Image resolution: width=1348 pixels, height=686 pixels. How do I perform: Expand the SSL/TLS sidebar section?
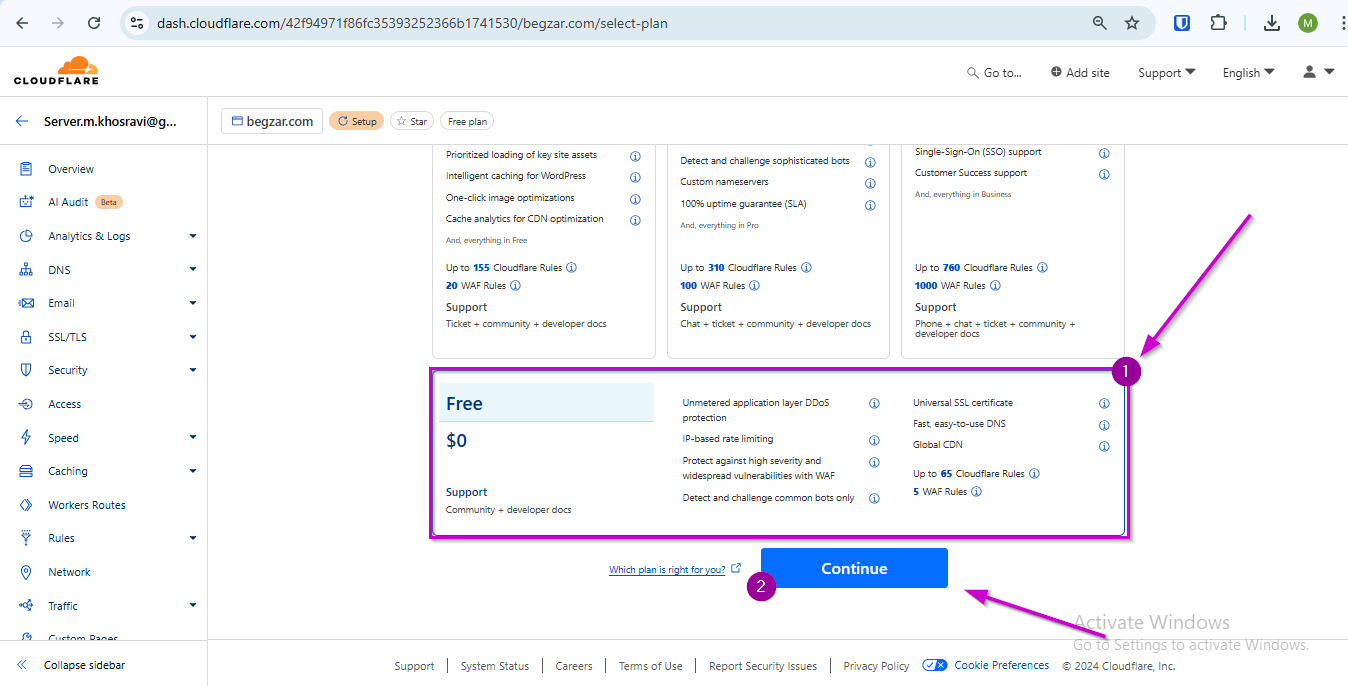tap(192, 337)
